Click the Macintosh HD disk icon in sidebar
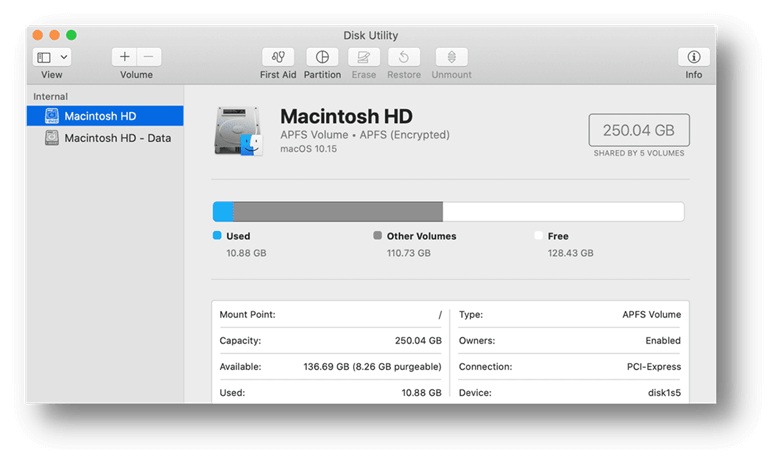The height and width of the screenshot is (463, 775). pos(51,116)
